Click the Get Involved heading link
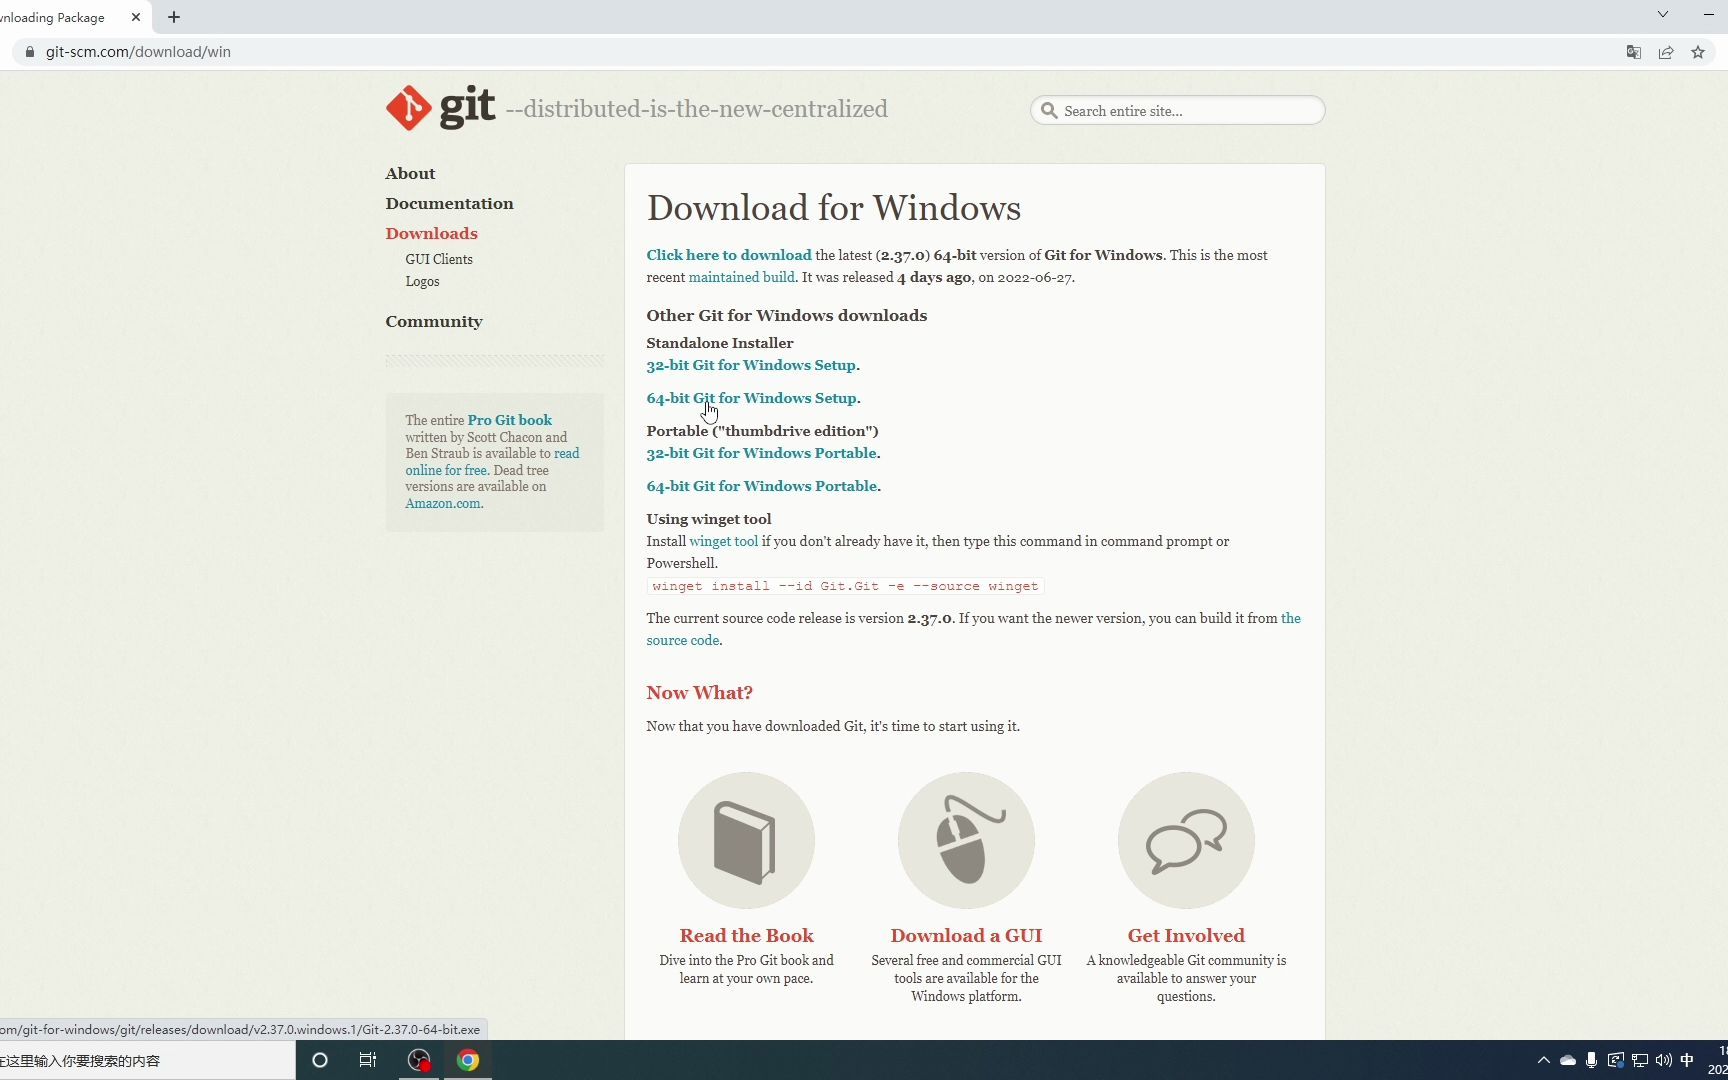 1186,936
